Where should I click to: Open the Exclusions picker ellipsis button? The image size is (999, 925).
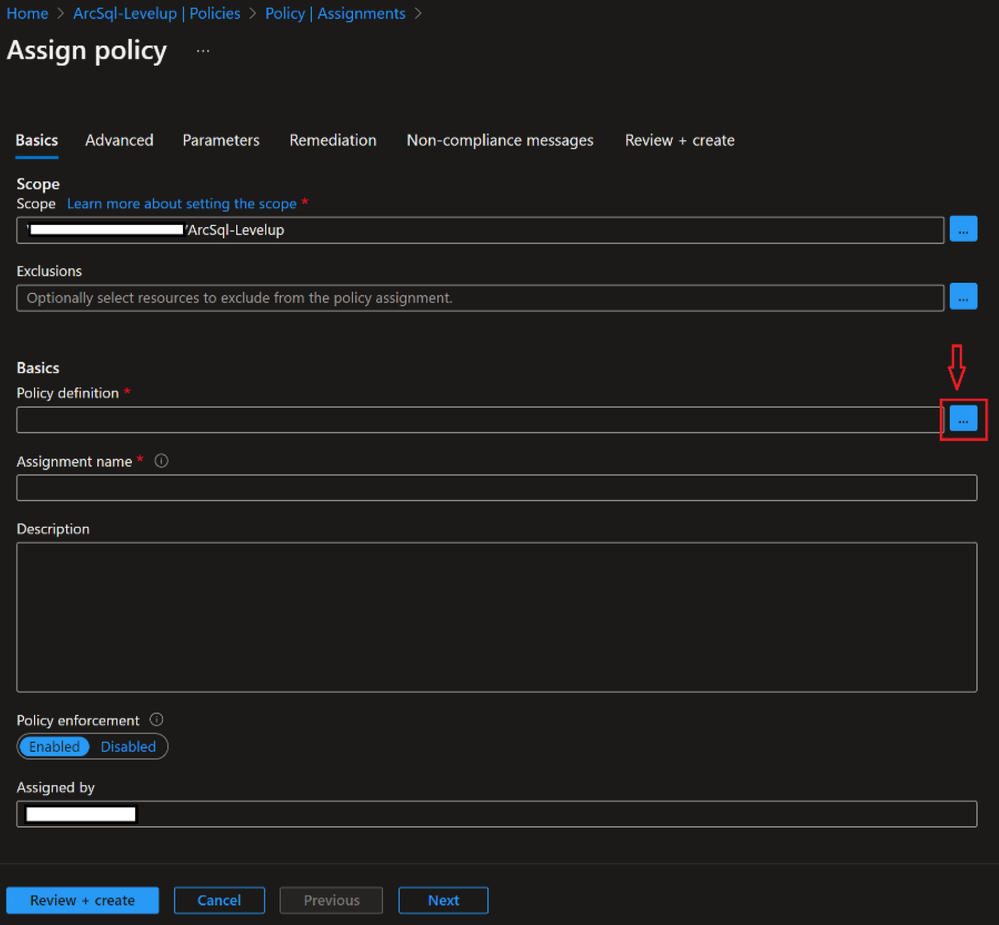[x=962, y=297]
